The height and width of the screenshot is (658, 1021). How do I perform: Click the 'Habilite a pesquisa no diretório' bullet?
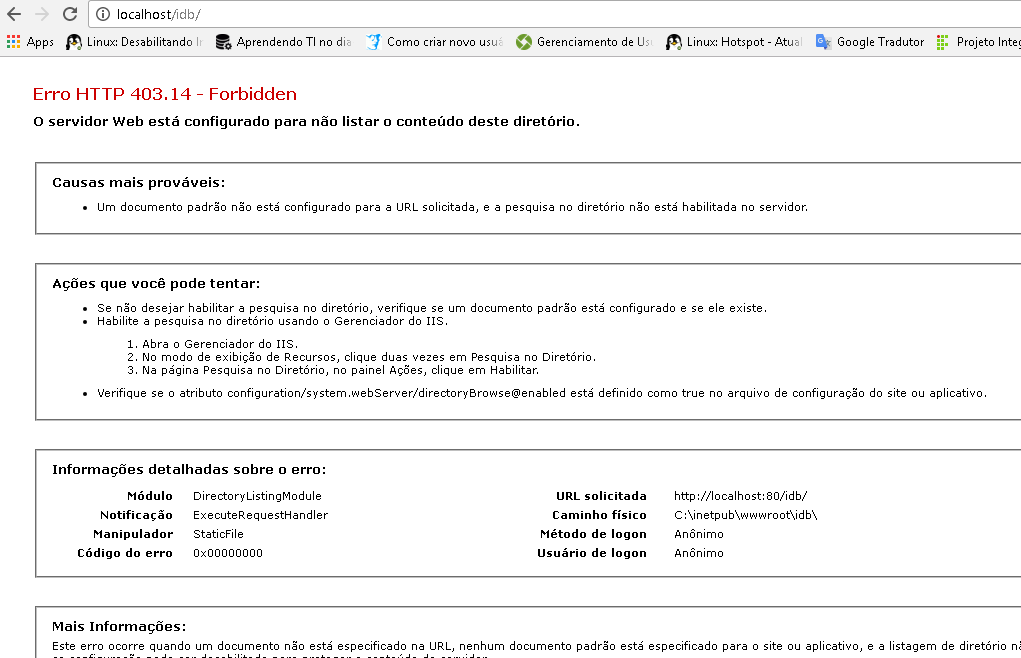272,321
